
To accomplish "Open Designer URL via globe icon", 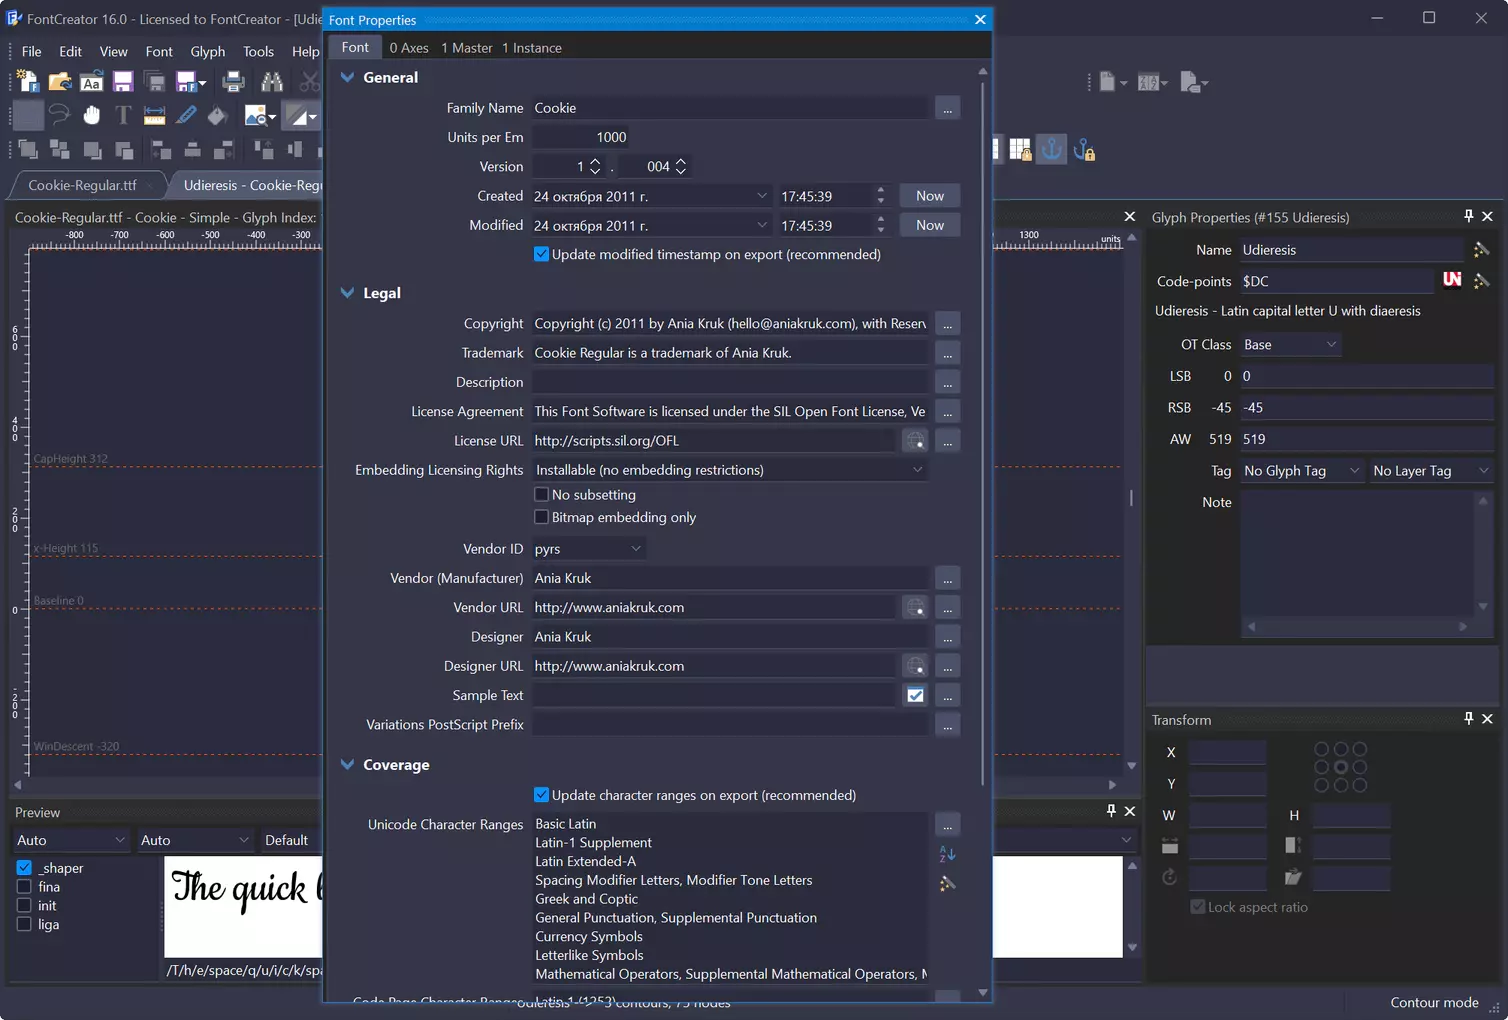I will (x=915, y=665).
